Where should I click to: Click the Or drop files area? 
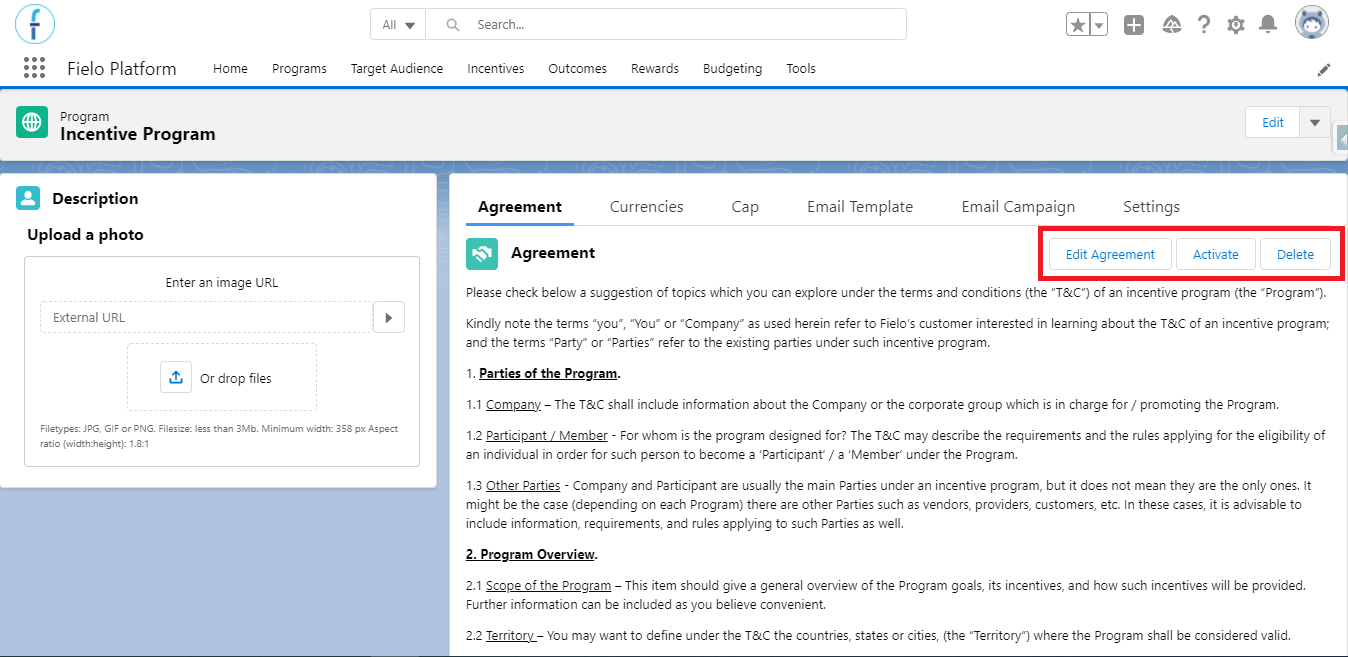coord(222,377)
